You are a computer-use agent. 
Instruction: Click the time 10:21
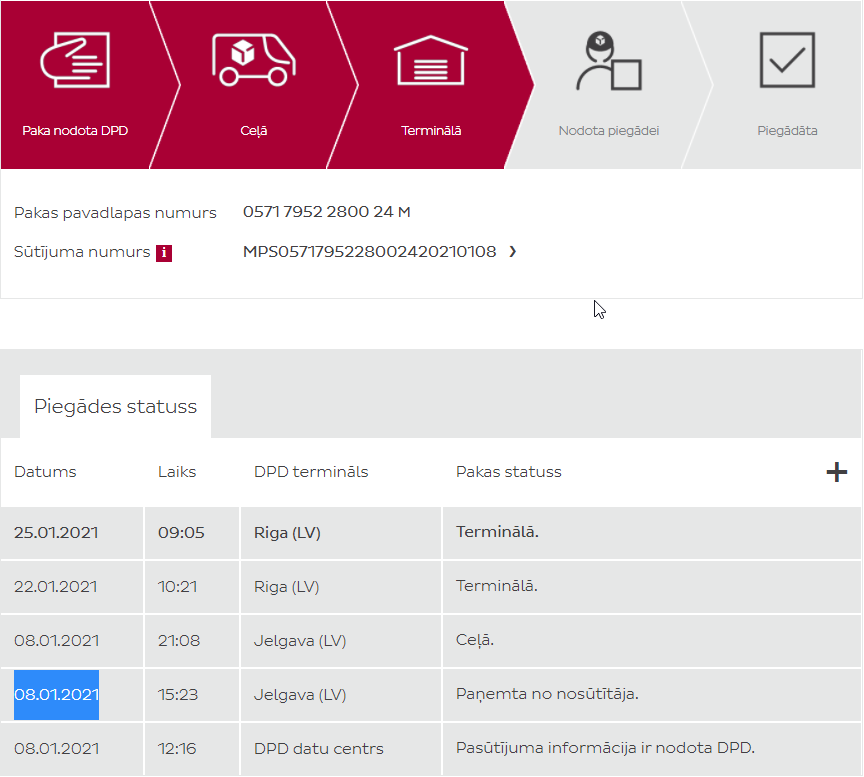[x=177, y=586]
